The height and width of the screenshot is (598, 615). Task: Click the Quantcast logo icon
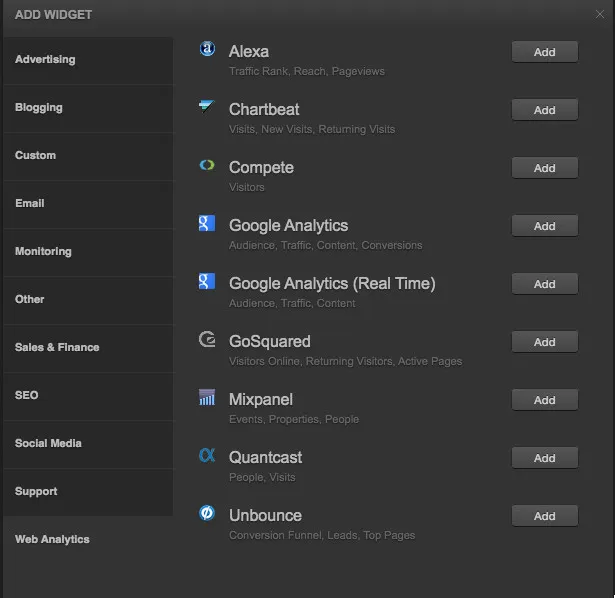click(207, 455)
